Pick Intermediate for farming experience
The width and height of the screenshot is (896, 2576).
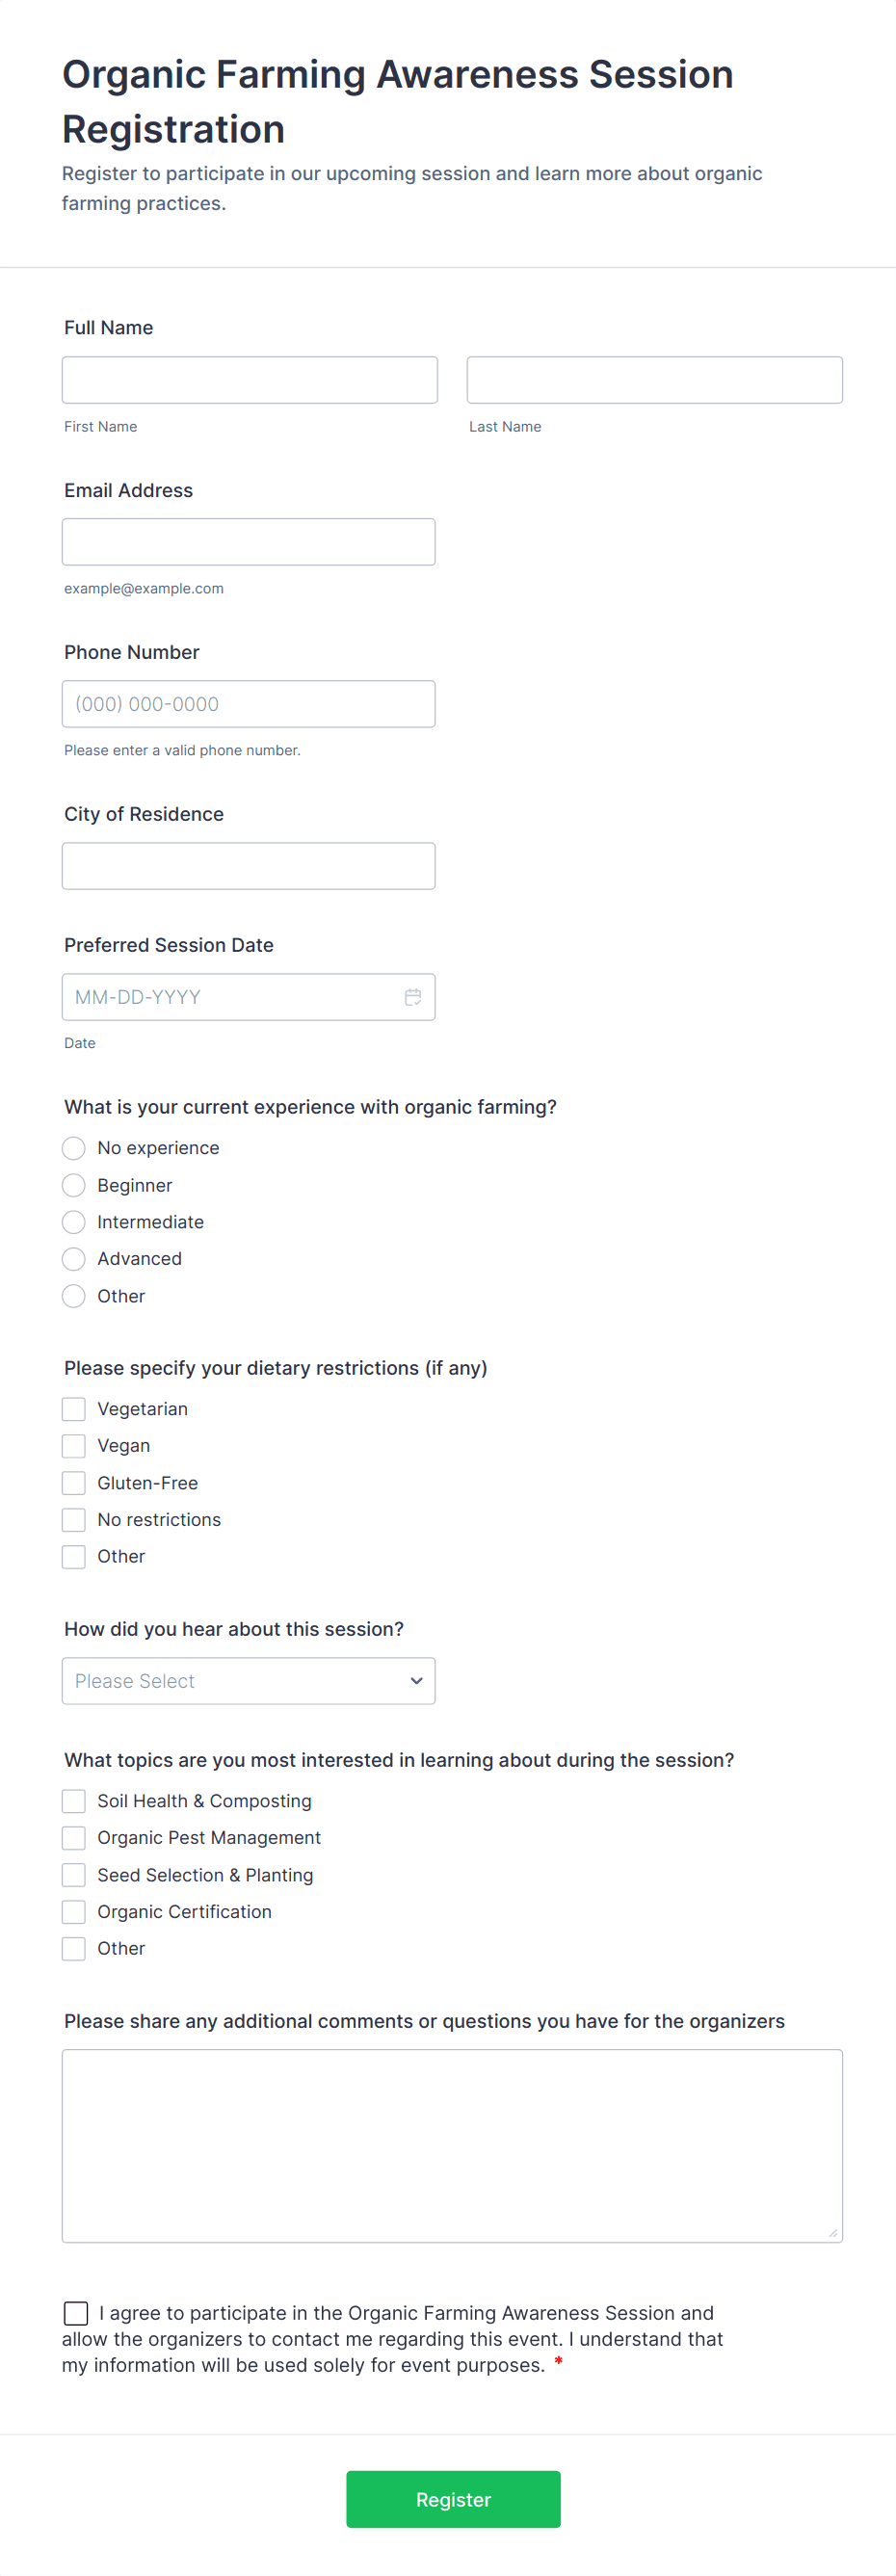coord(73,1221)
